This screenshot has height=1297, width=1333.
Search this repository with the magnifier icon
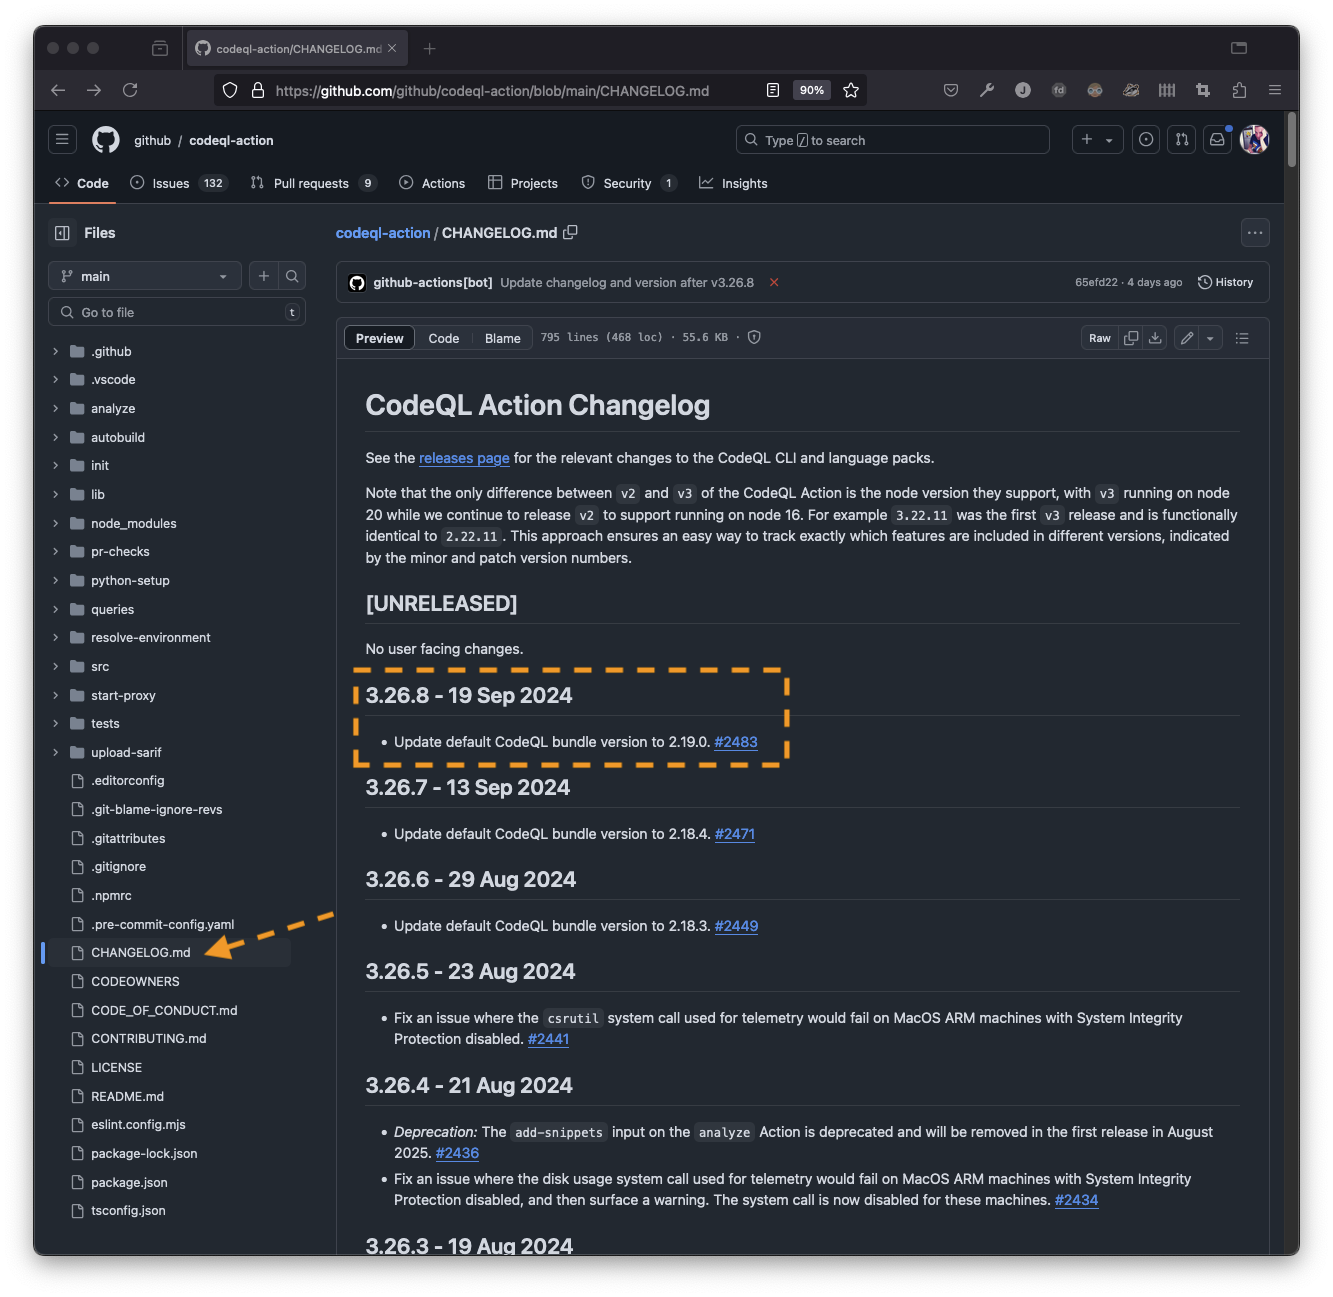[x=292, y=276]
